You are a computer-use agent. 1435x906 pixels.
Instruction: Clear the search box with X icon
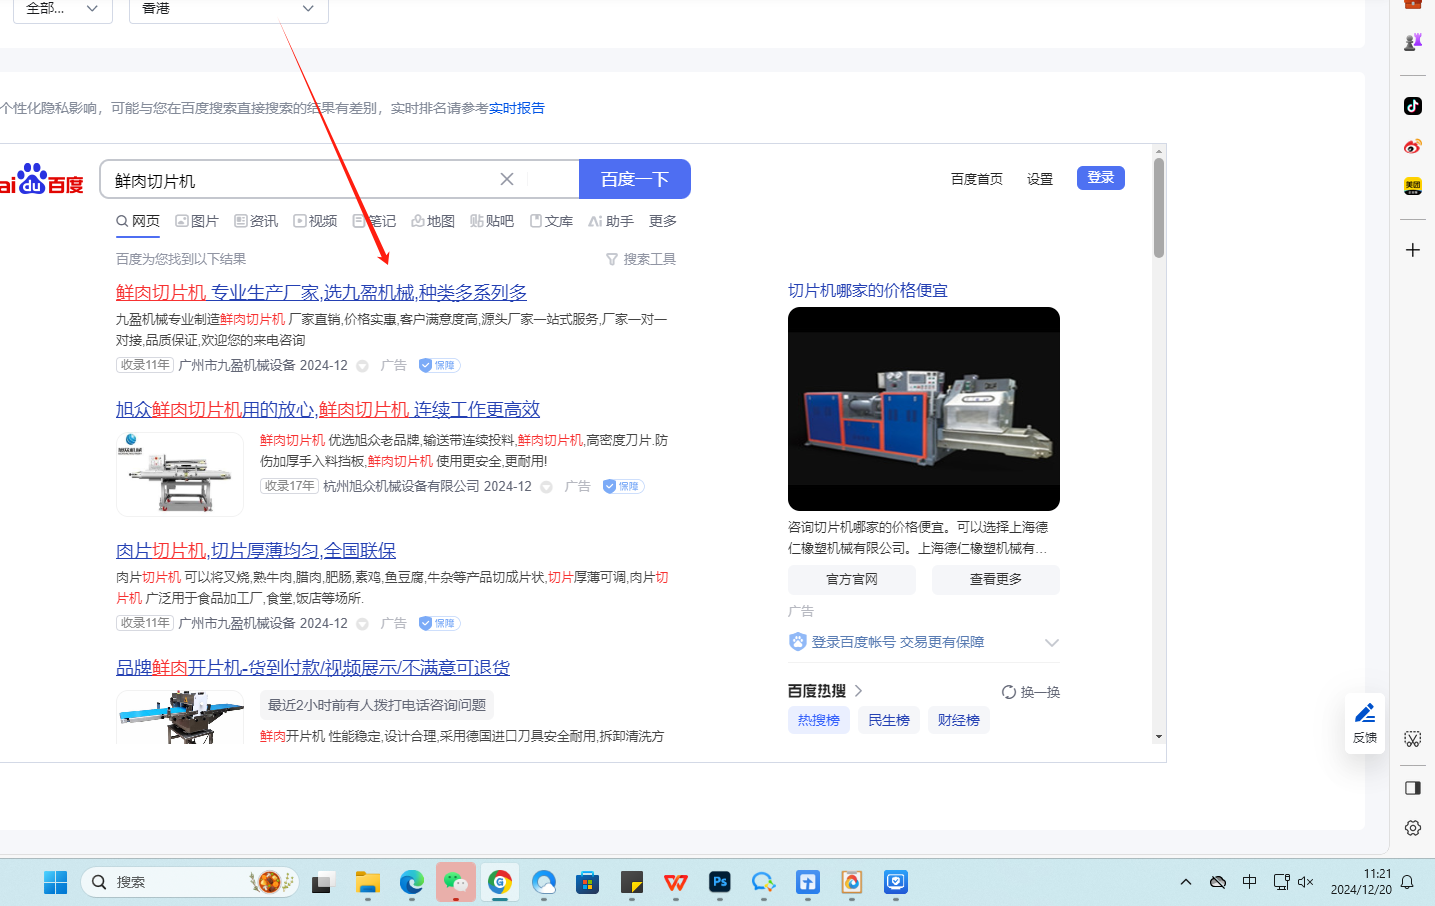pyautogui.click(x=507, y=179)
